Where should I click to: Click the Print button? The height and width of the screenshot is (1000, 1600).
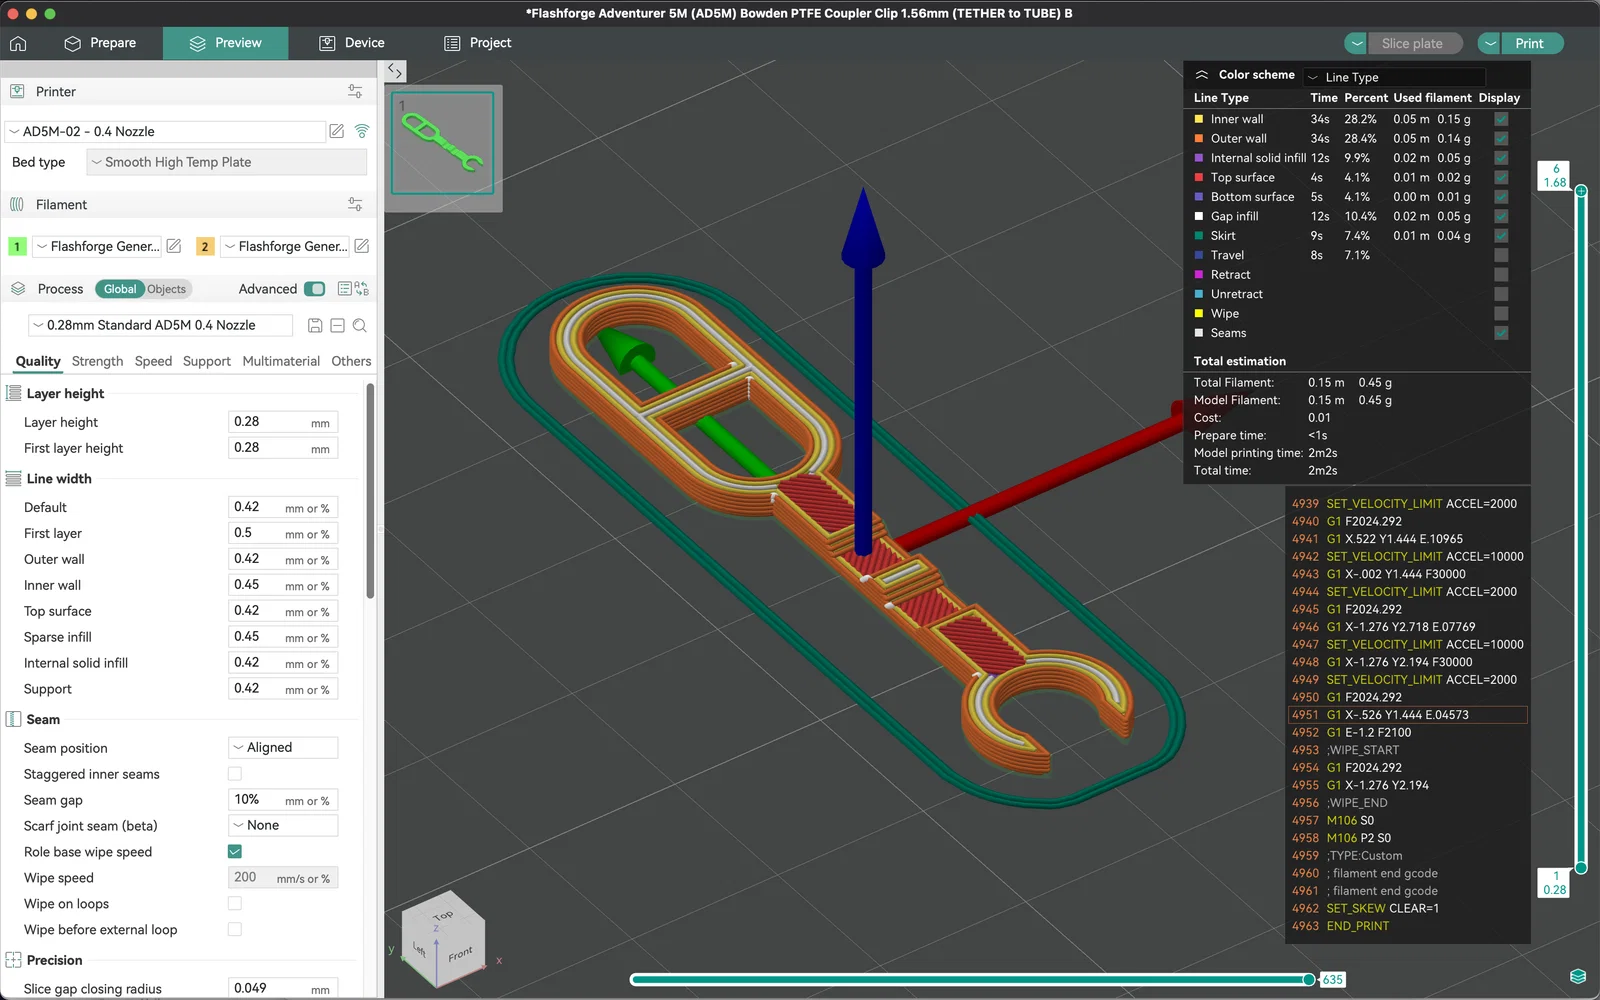(x=1529, y=43)
